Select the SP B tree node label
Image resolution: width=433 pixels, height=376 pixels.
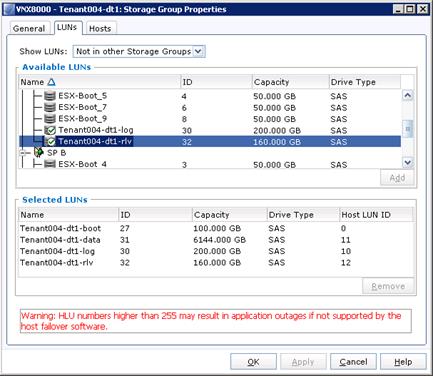(x=56, y=153)
